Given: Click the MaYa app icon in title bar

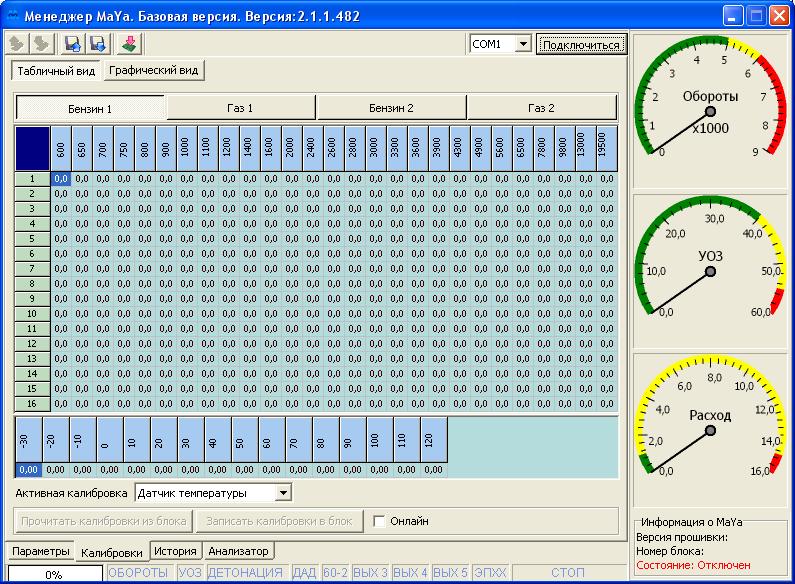Looking at the screenshot, I should click(x=13, y=16).
